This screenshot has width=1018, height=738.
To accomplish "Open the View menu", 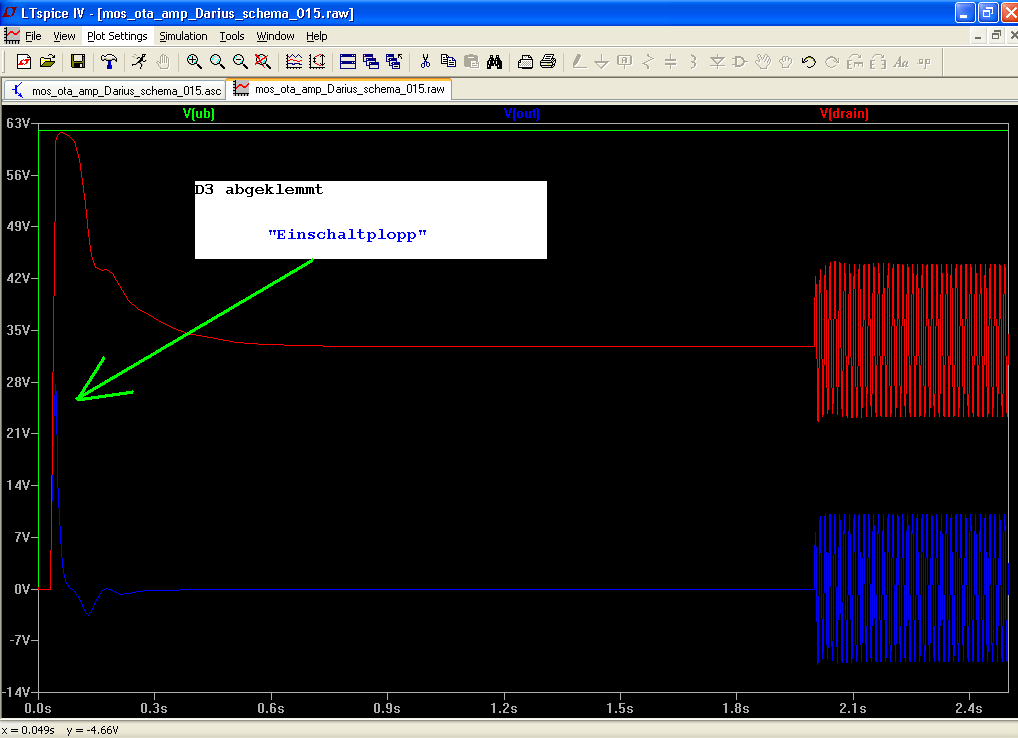I will pyautogui.click(x=64, y=36).
